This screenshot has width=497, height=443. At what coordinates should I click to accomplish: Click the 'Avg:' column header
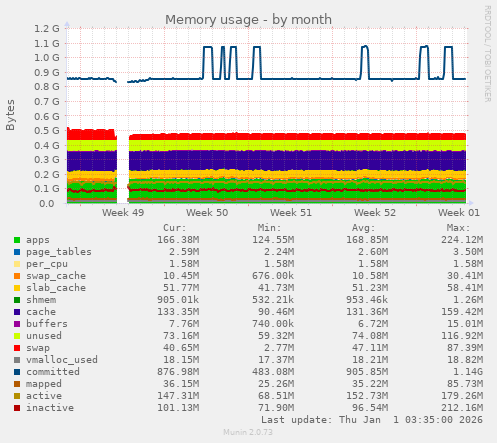point(364,228)
